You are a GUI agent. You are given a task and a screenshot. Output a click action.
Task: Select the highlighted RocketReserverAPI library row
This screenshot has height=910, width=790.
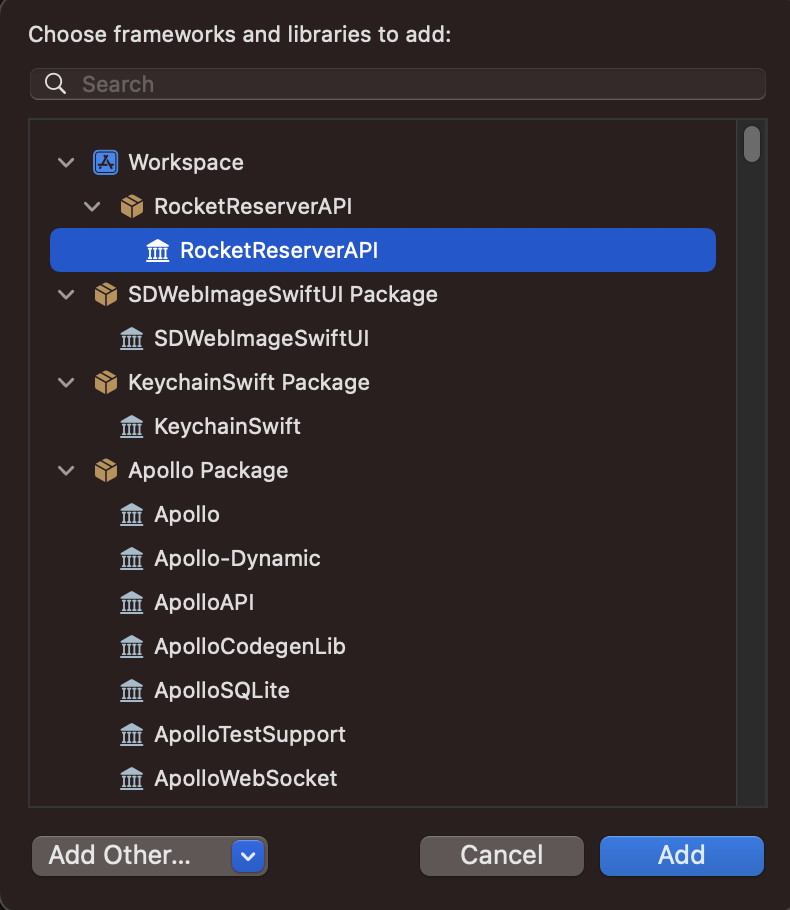383,250
